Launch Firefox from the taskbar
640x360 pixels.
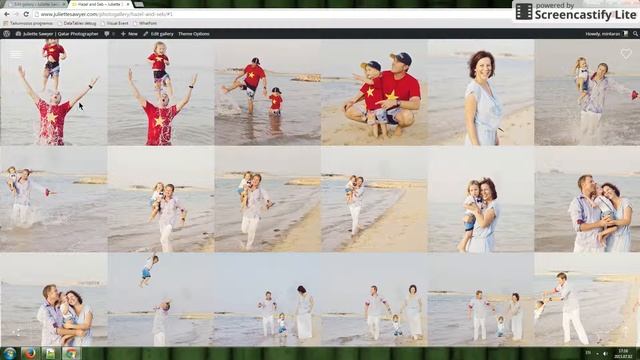click(x=29, y=353)
